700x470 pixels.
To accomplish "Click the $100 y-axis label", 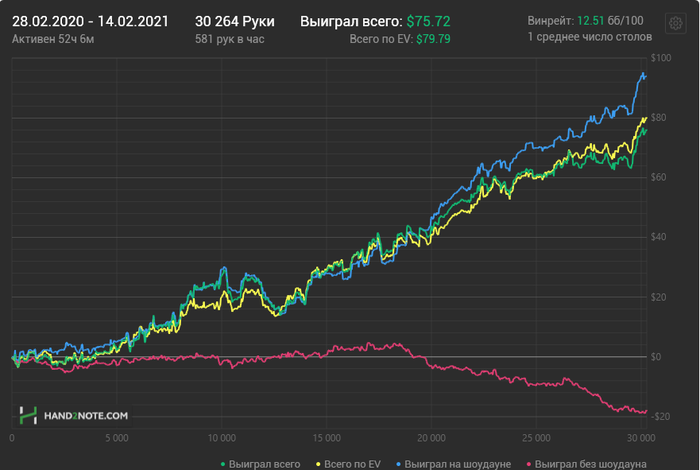I will [661, 58].
